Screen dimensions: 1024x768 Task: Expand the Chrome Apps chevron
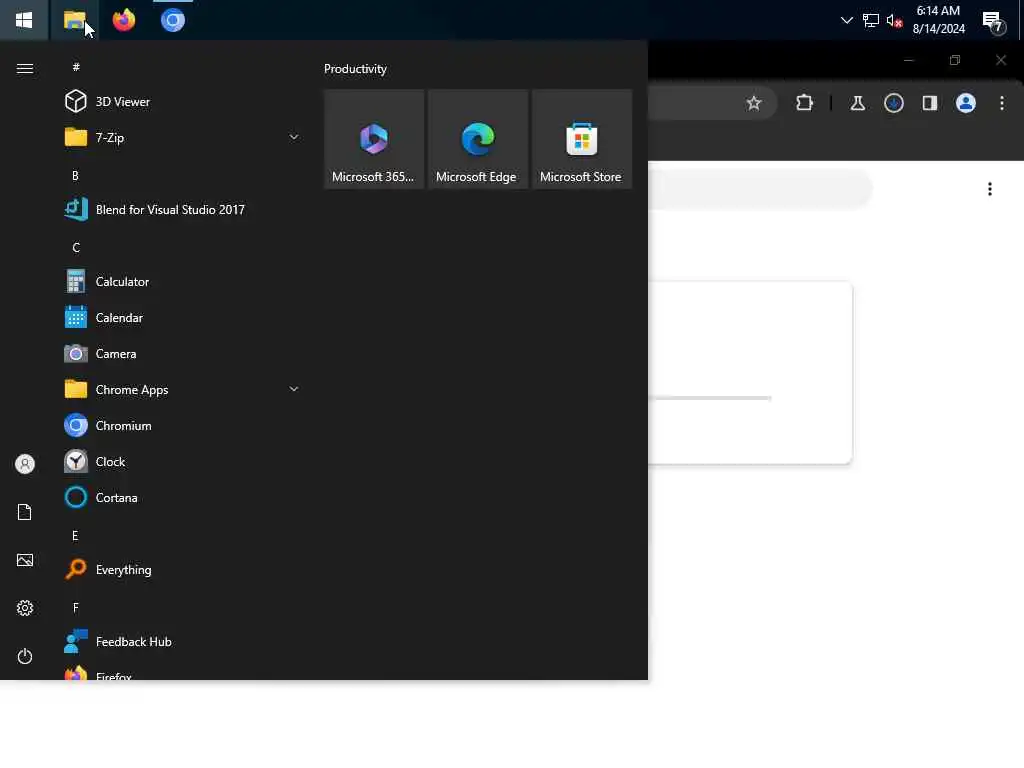click(x=294, y=389)
